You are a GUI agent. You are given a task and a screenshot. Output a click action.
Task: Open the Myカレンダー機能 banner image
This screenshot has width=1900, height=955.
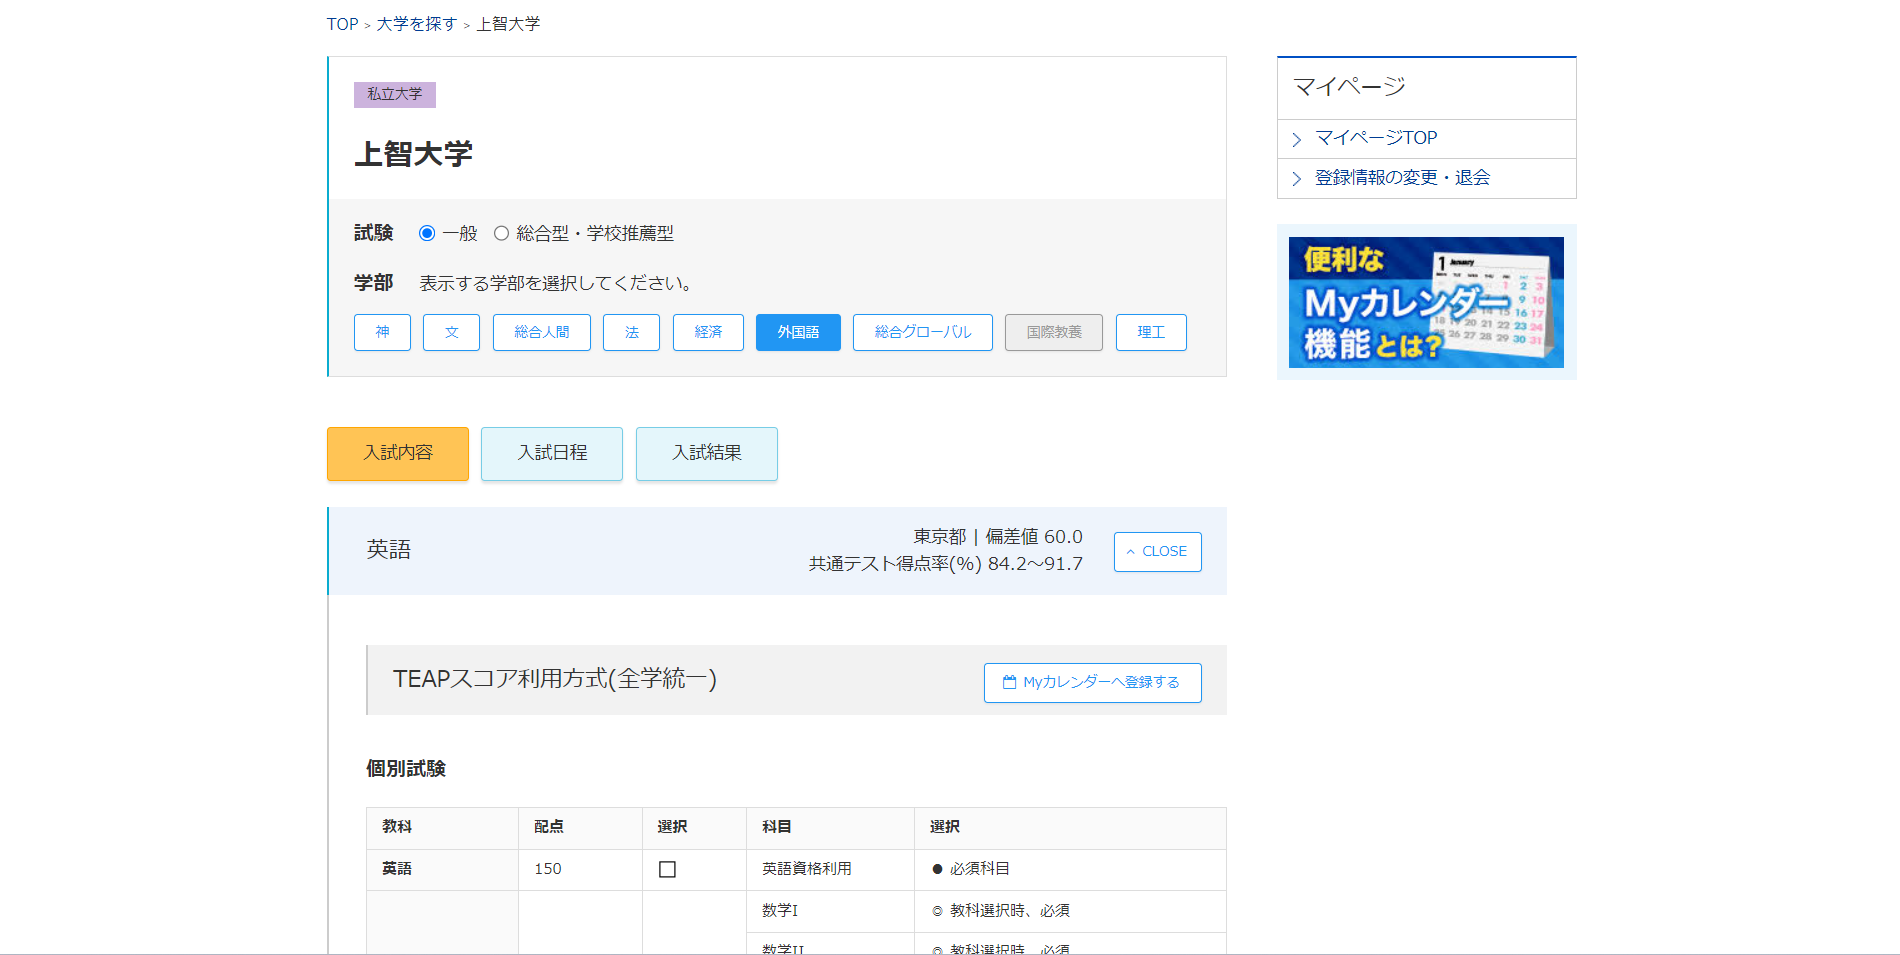pyautogui.click(x=1426, y=302)
